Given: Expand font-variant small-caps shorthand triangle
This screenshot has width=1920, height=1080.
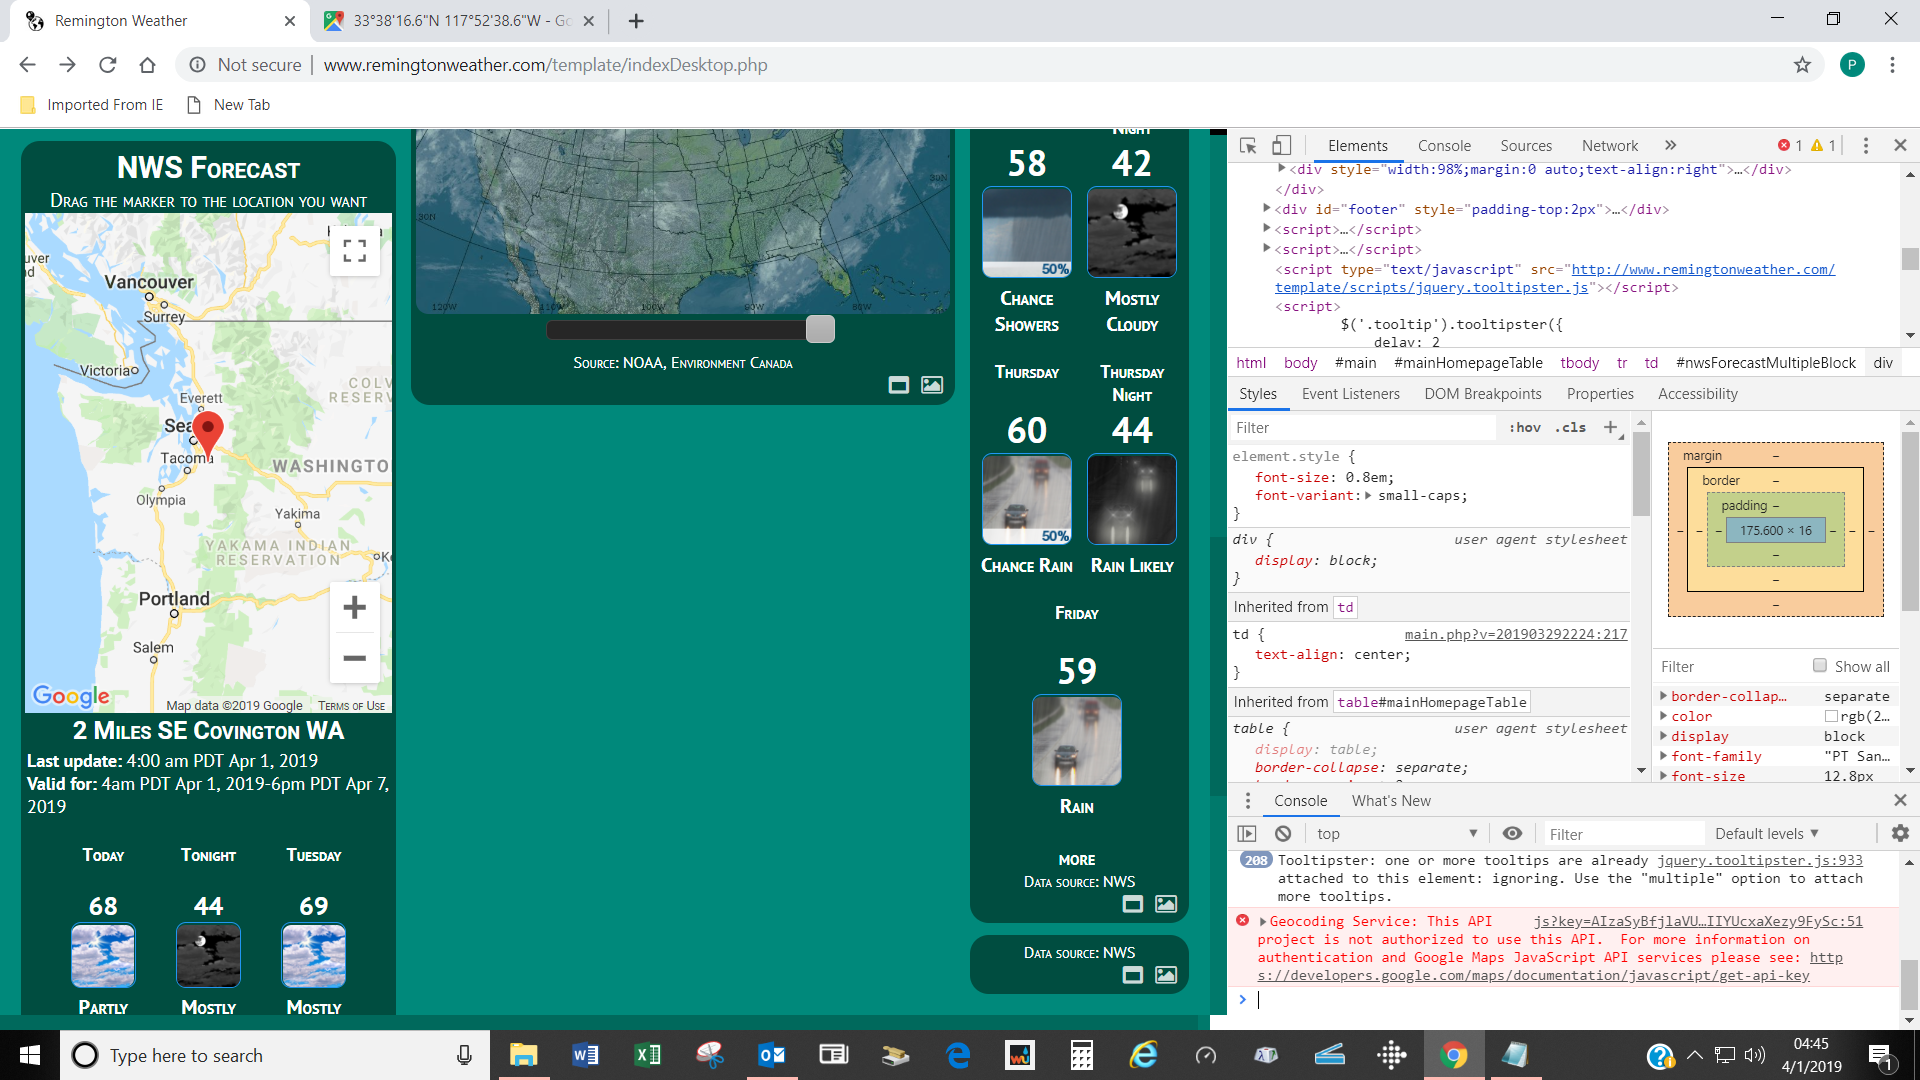Looking at the screenshot, I should (1368, 496).
